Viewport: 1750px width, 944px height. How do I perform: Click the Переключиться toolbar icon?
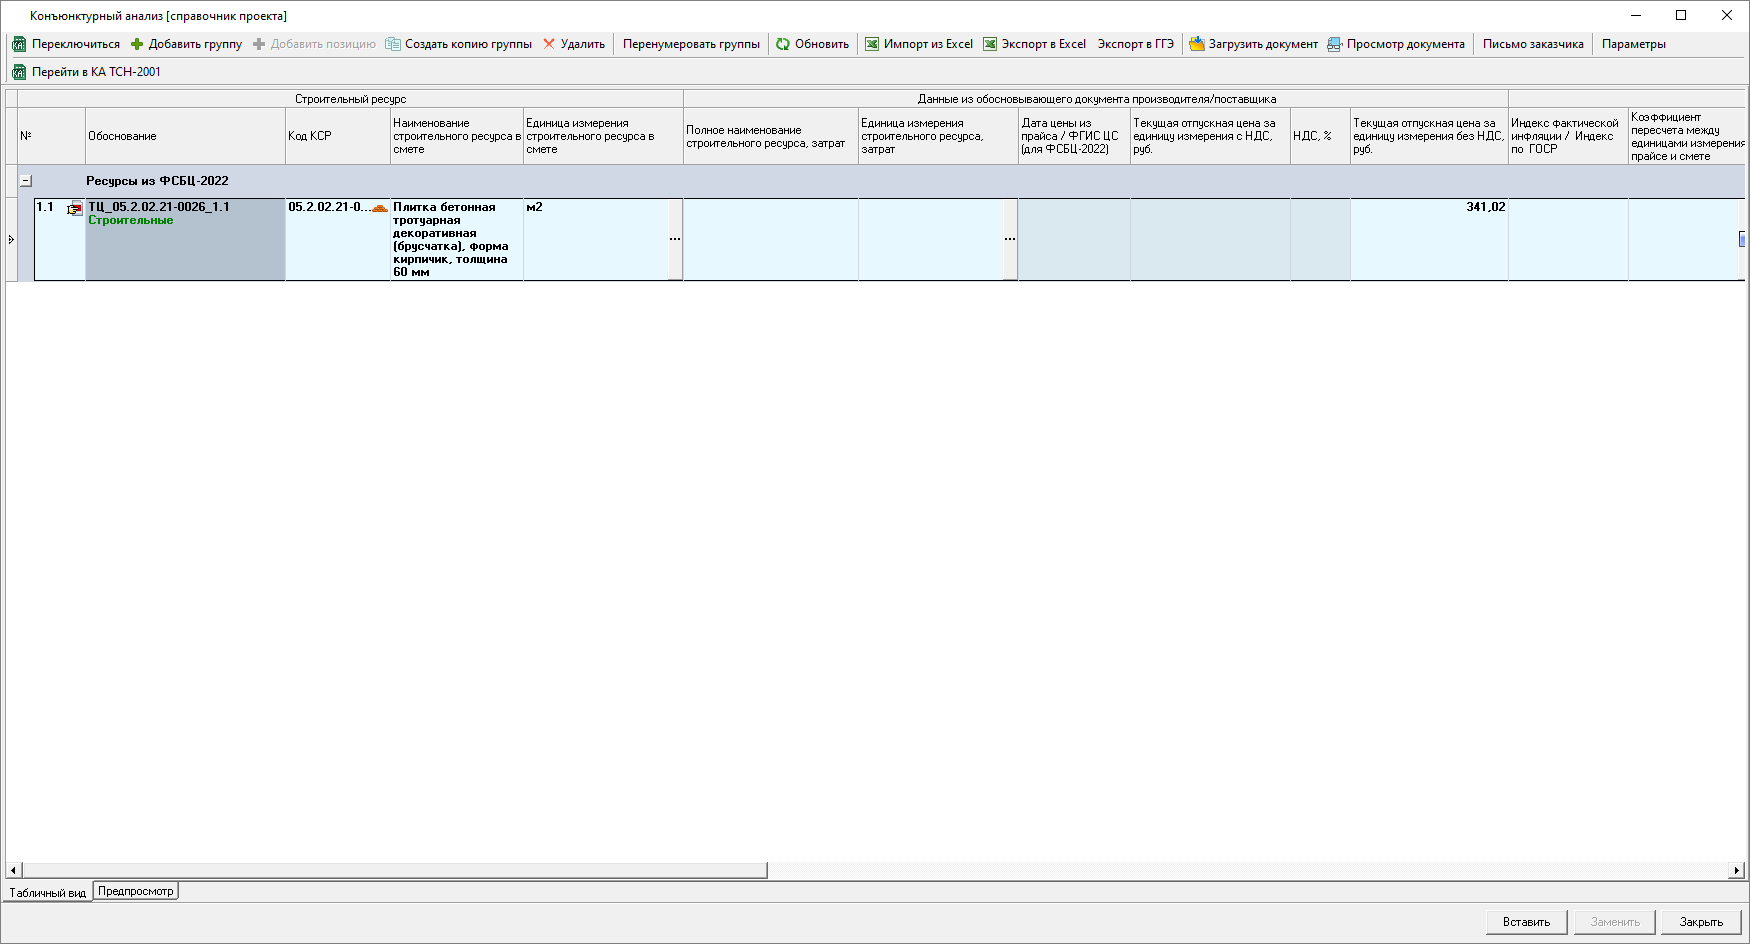pyautogui.click(x=19, y=44)
